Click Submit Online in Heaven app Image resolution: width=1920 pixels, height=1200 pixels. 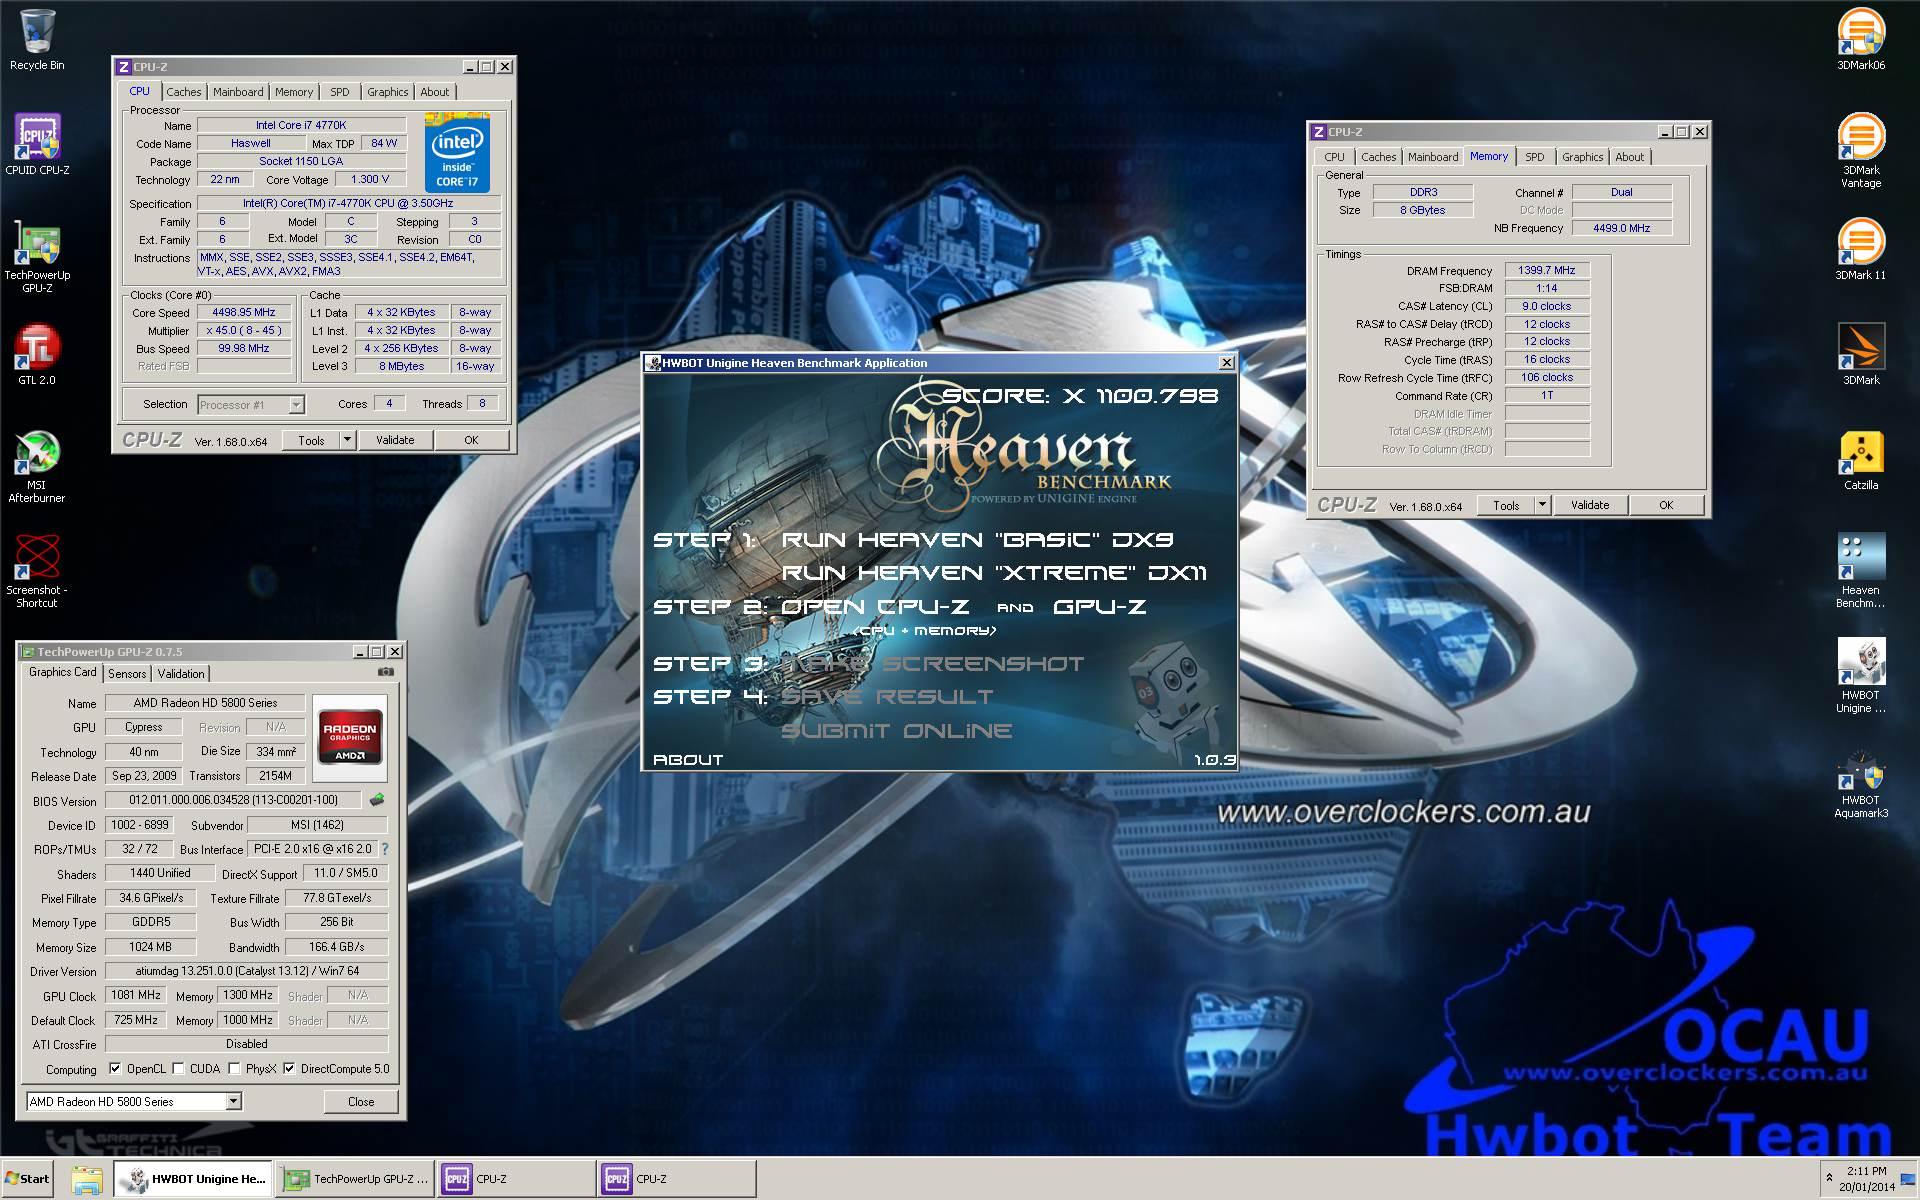click(897, 731)
